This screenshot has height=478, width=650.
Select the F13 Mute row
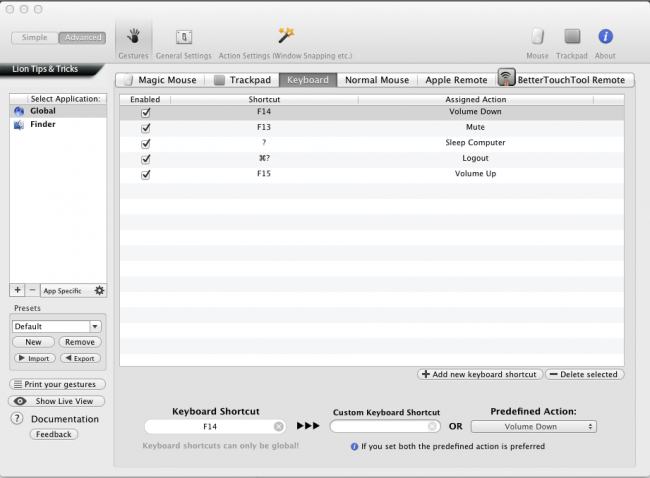coord(372,128)
